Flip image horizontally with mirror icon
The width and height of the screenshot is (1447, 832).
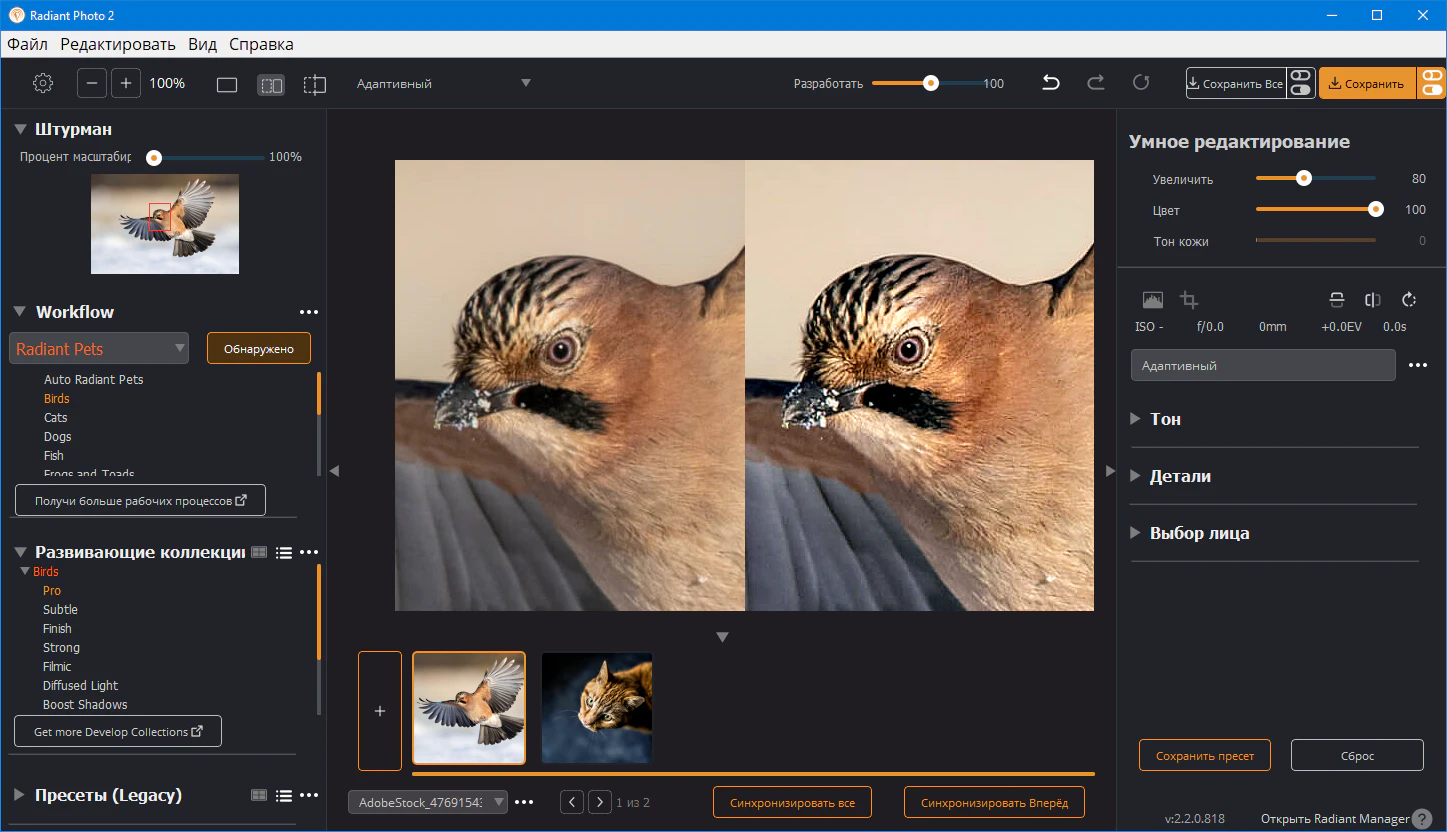(x=1373, y=300)
